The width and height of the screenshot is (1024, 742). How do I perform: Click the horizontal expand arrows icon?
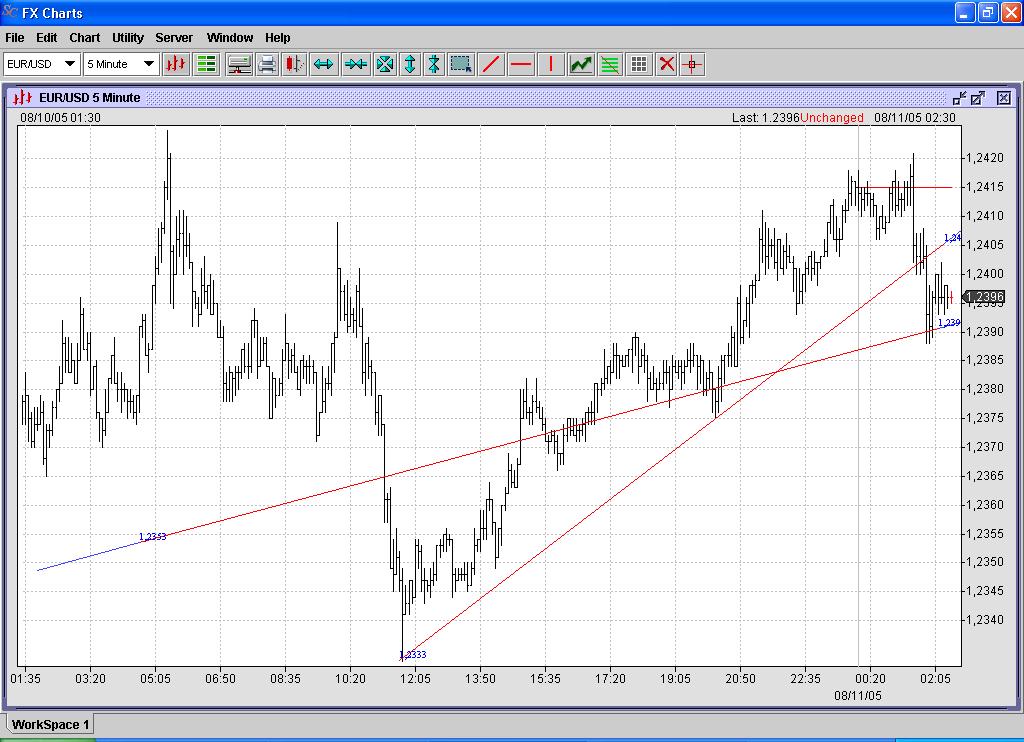(323, 64)
